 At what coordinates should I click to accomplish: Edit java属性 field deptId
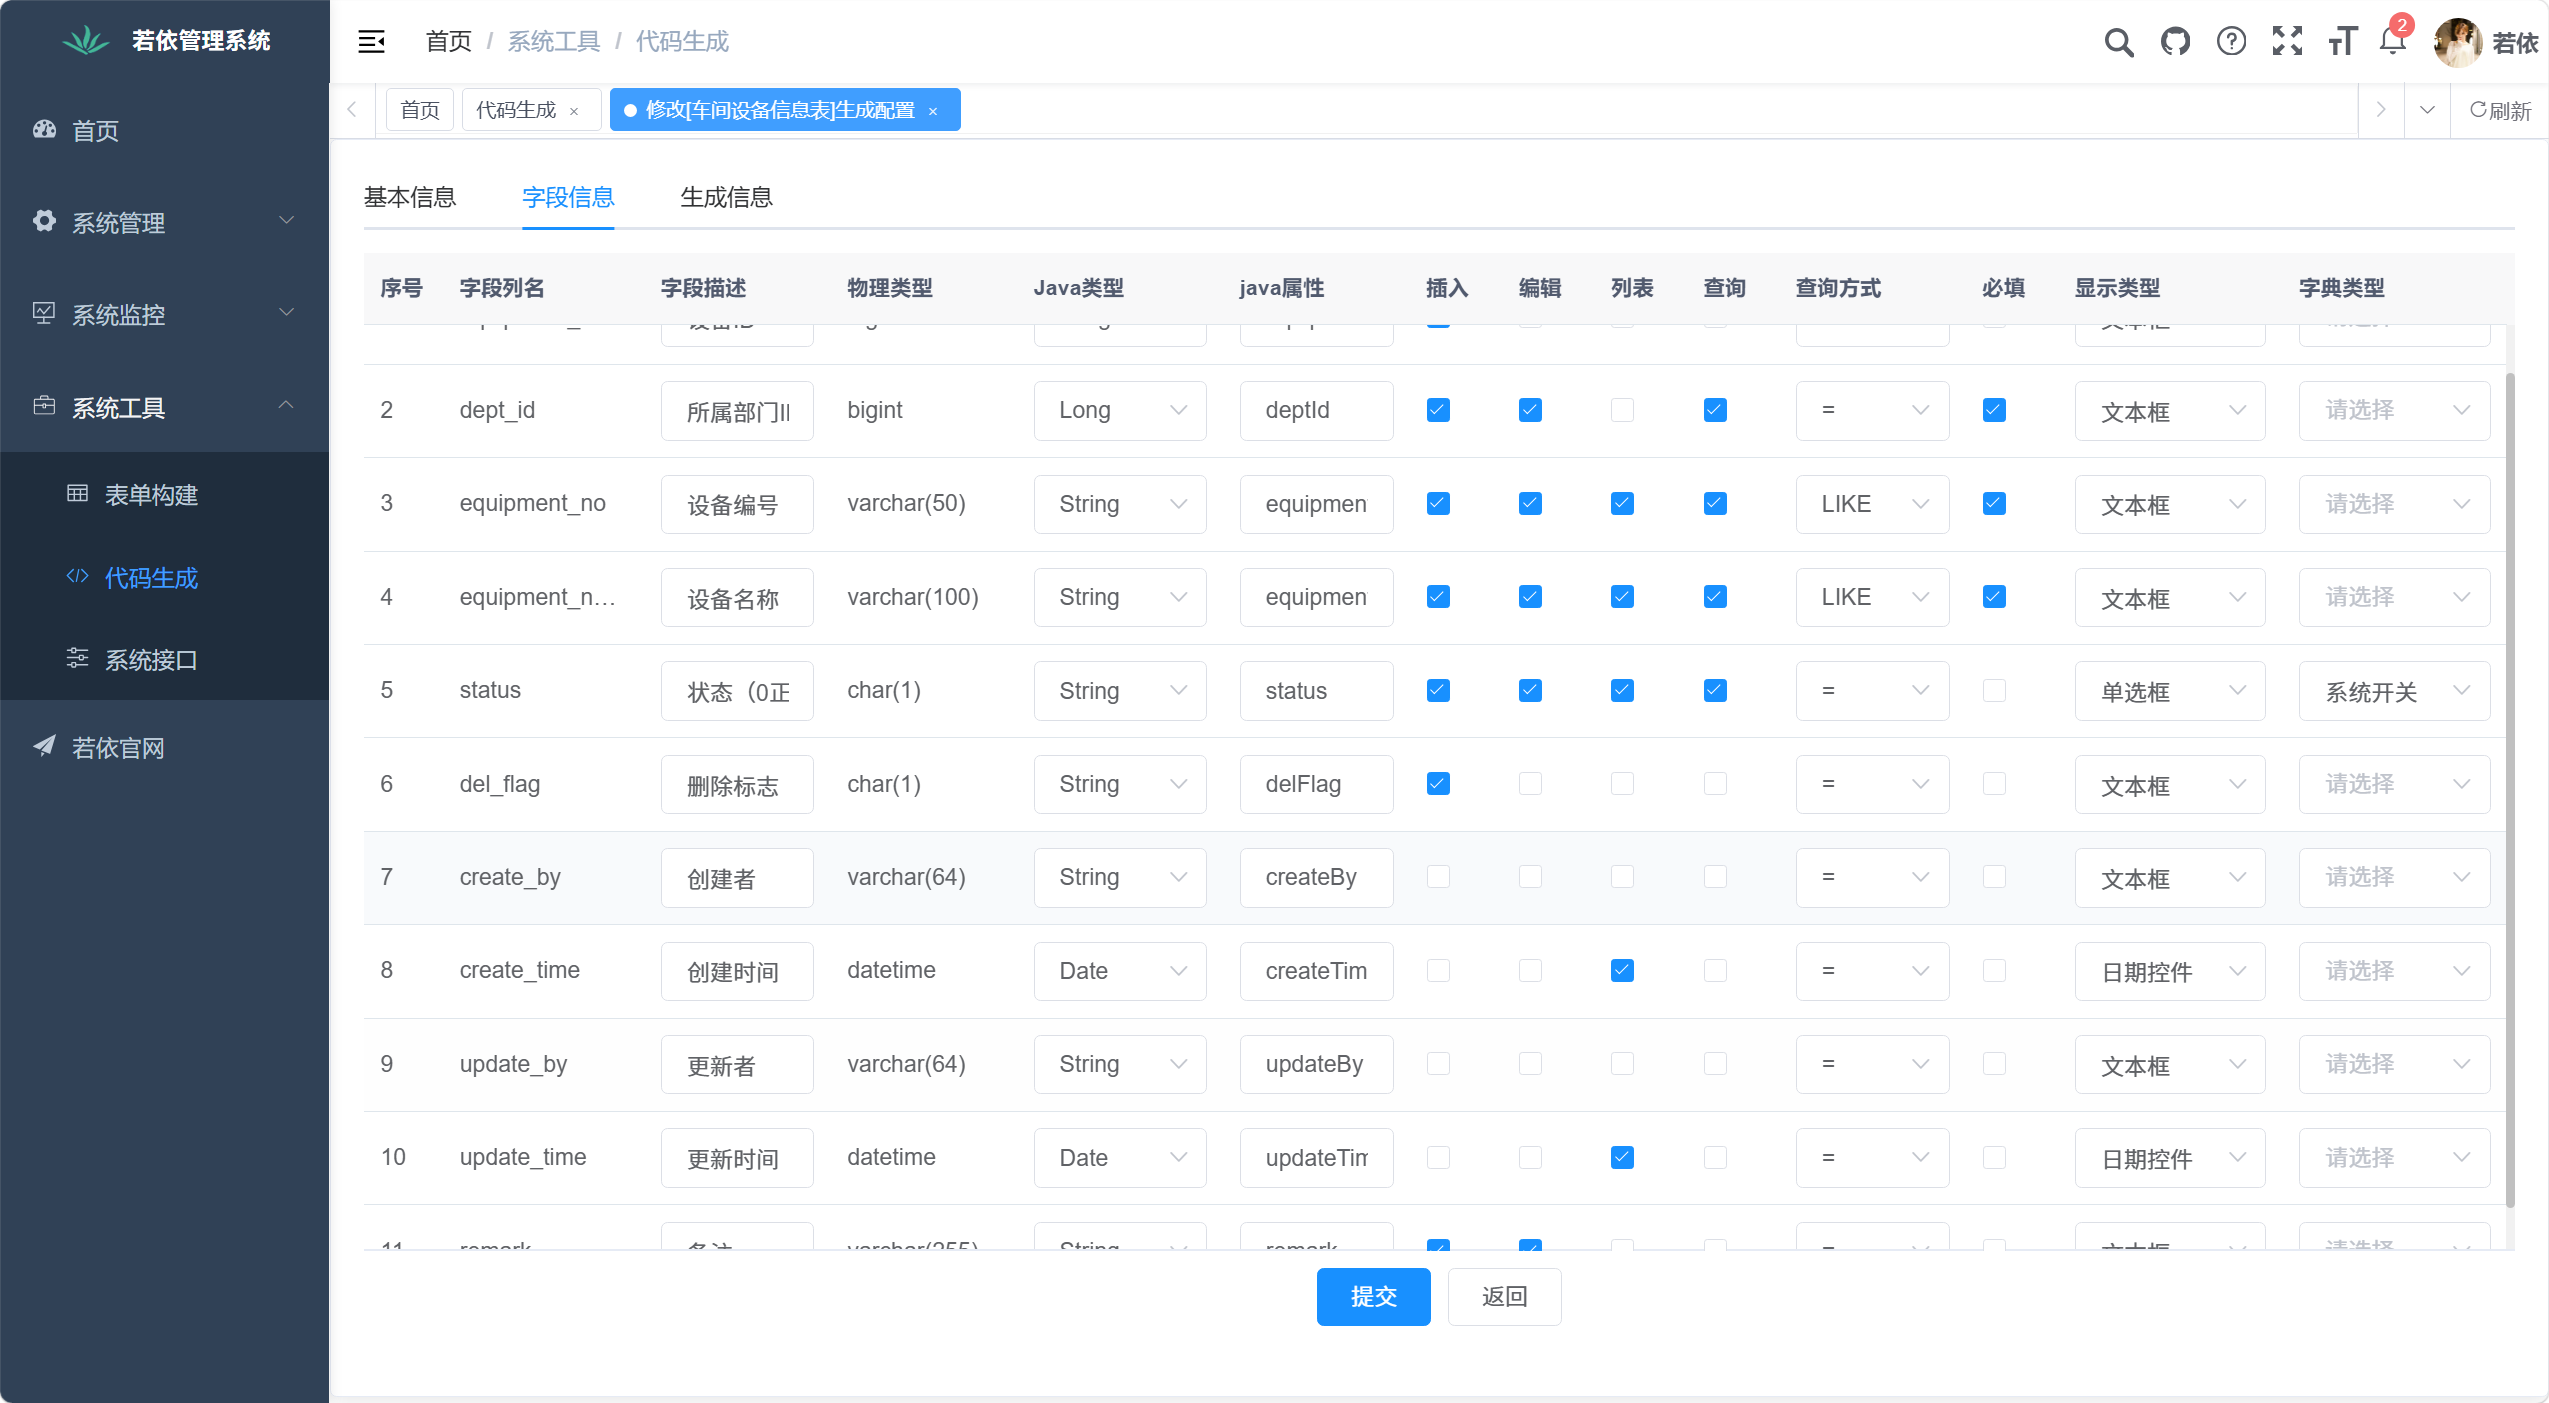pos(1316,410)
